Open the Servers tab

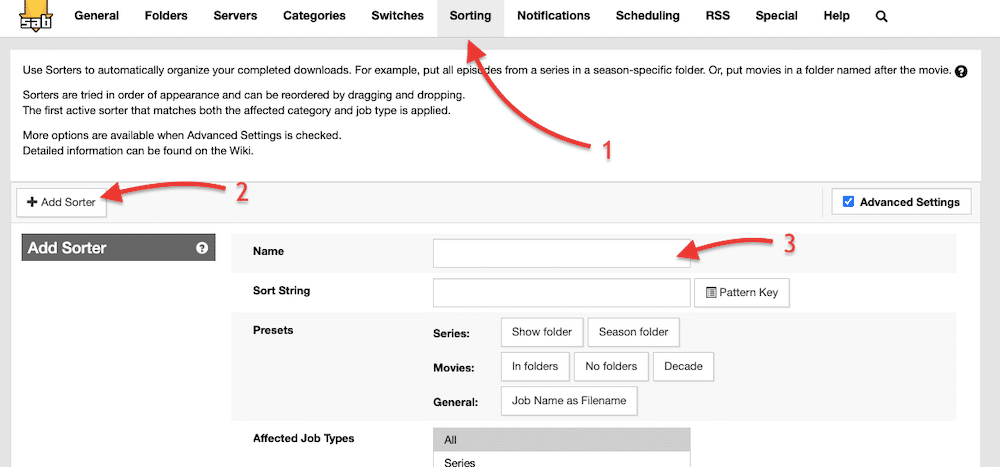coord(236,16)
